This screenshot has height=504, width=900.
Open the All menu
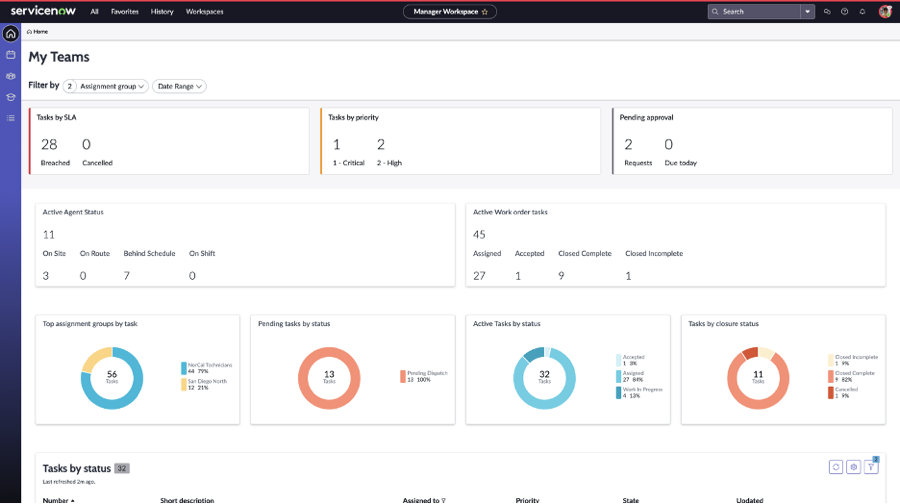pos(94,11)
